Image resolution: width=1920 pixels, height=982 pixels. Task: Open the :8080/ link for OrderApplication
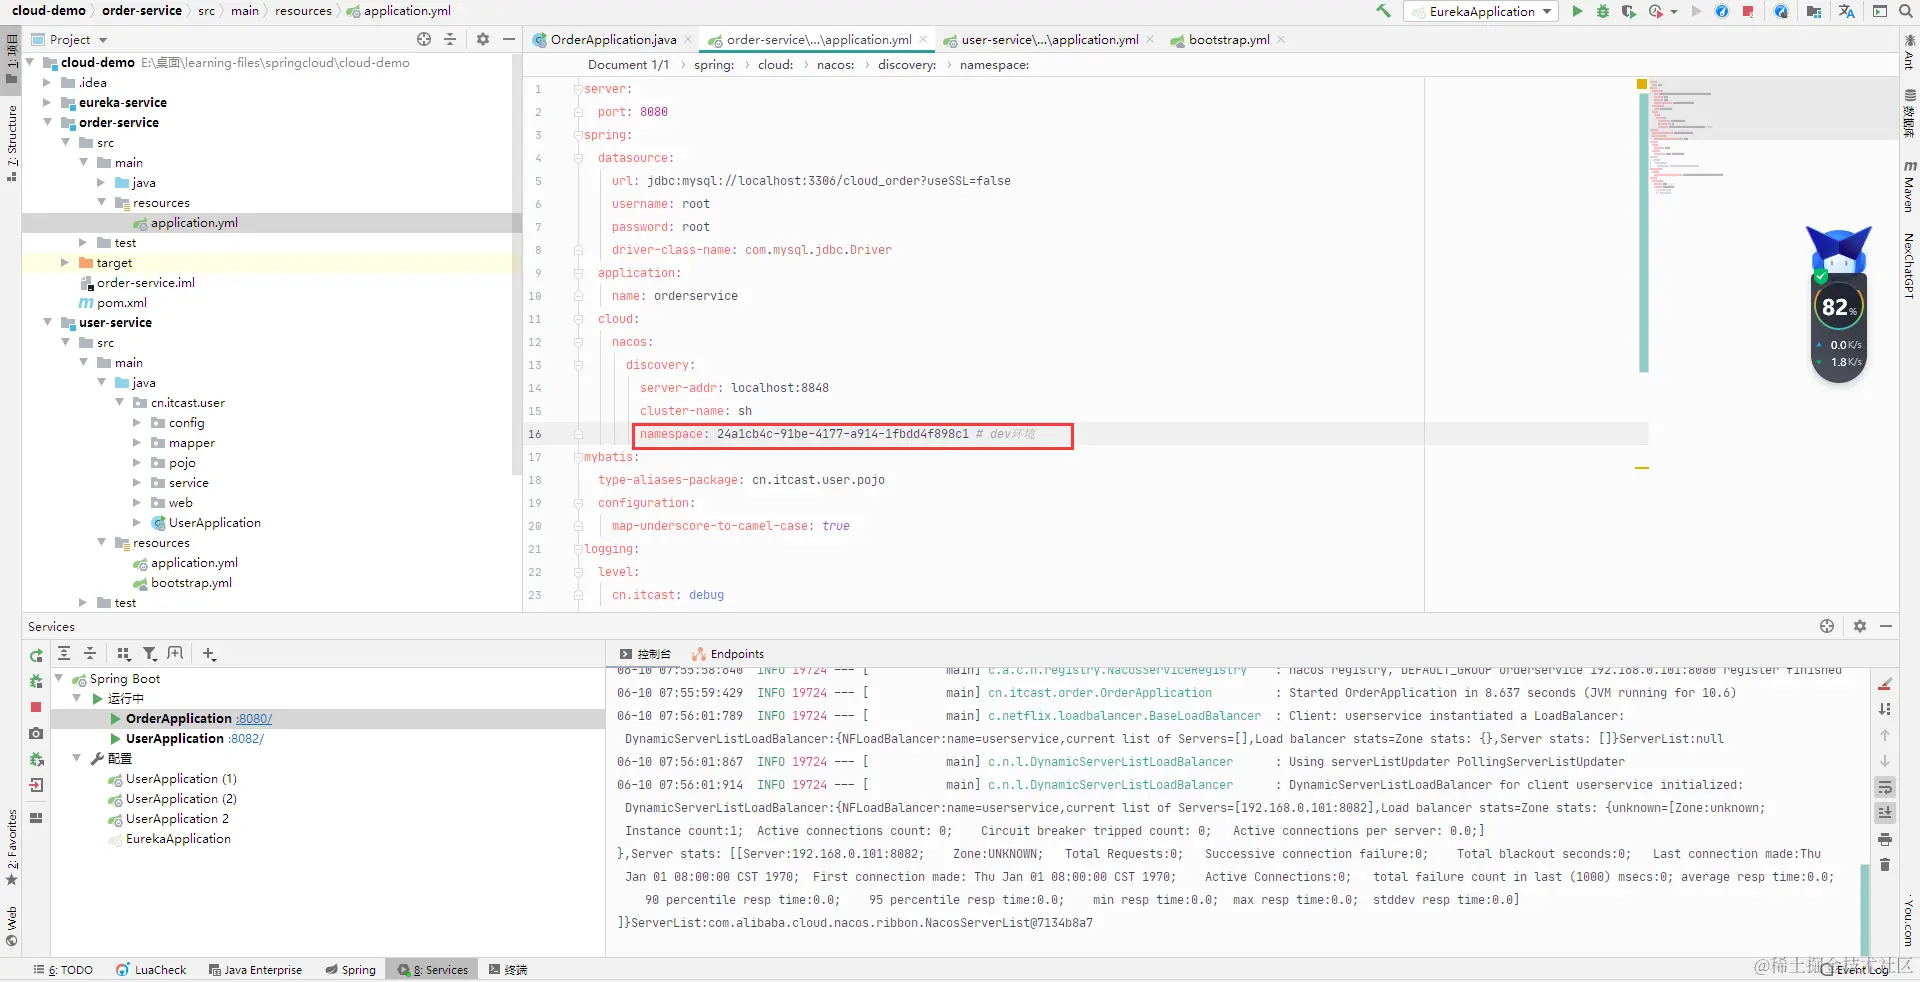click(254, 719)
